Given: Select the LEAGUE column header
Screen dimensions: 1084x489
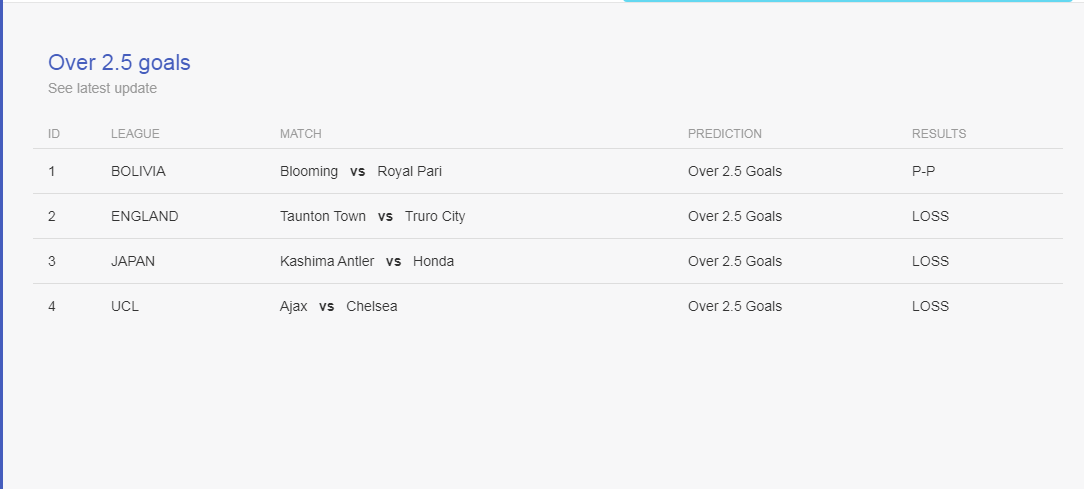Looking at the screenshot, I should (136, 133).
